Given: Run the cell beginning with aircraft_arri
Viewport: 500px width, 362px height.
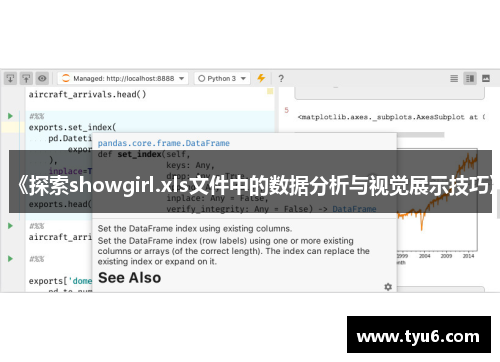Looking at the screenshot, I should point(10,226).
